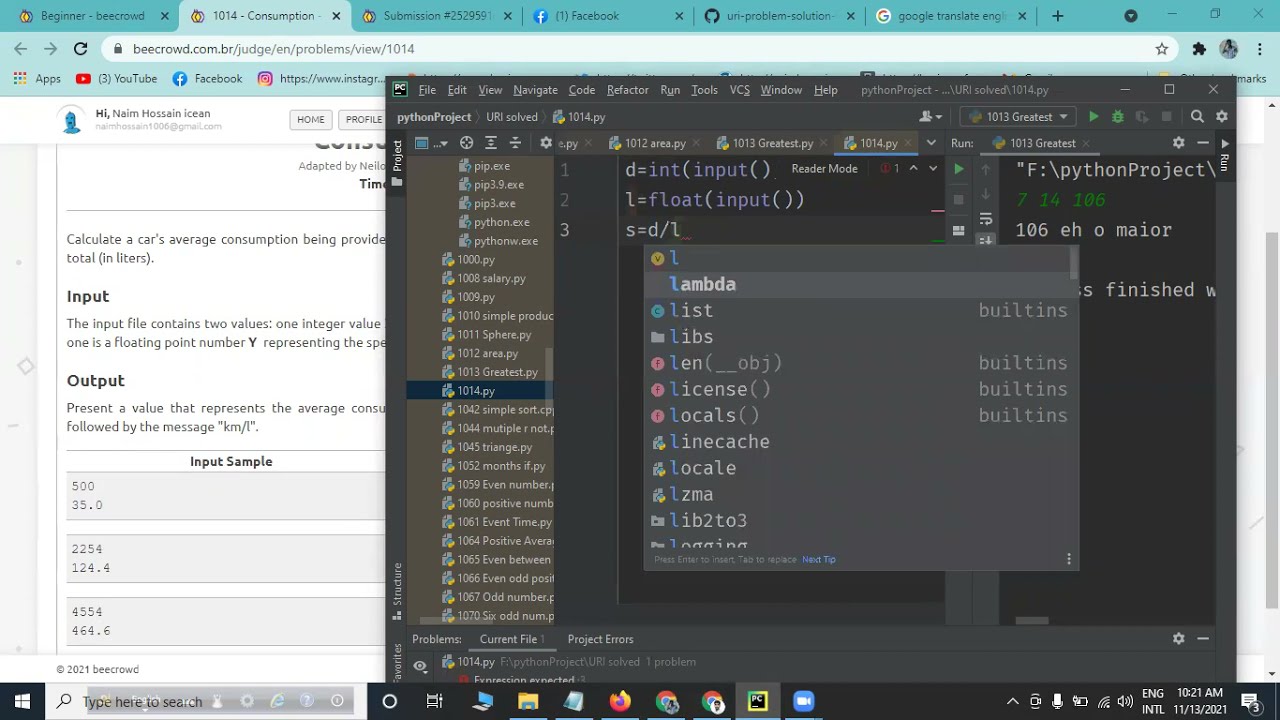Screen dimensions: 1280x720
Task: Show hidden editor tabs dropdown arrow
Action: point(930,143)
